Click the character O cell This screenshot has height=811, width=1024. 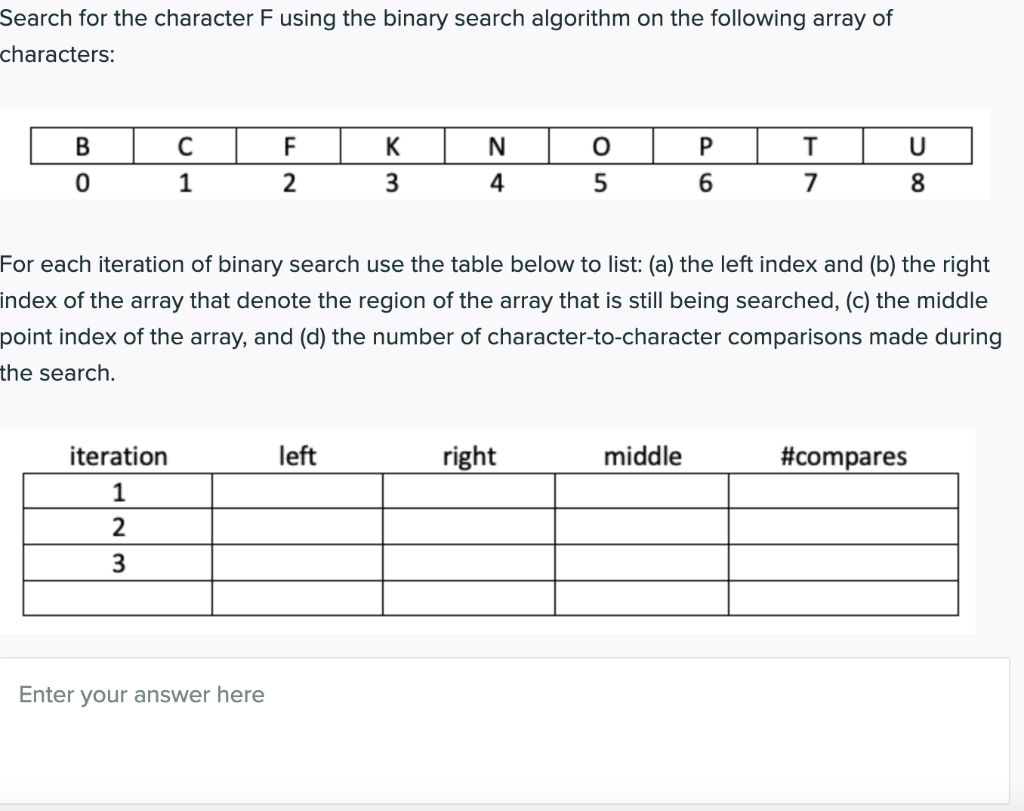pyautogui.click(x=600, y=146)
